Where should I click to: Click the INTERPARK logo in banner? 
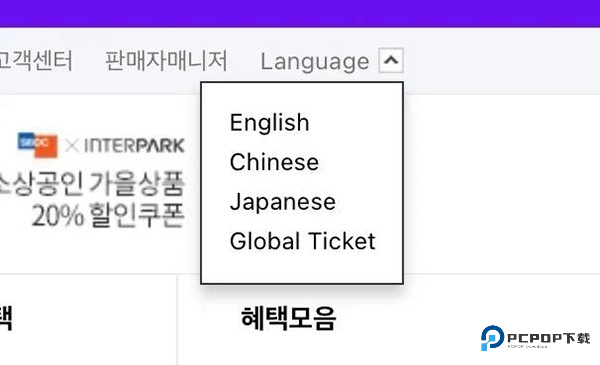[x=134, y=145]
